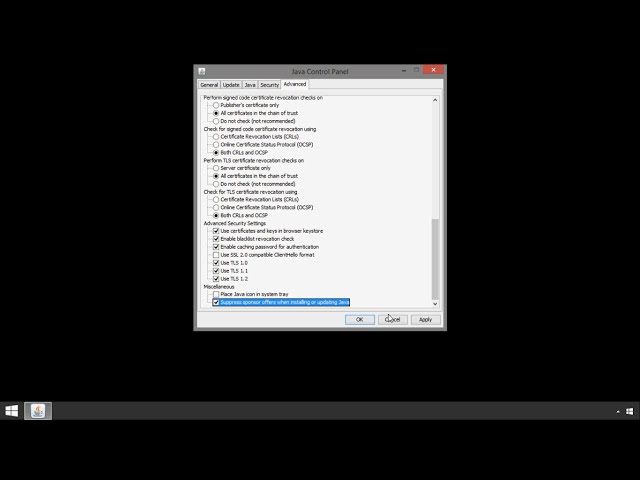Viewport: 640px width, 480px height.
Task: Click the scrollbar up arrow
Action: point(435,100)
